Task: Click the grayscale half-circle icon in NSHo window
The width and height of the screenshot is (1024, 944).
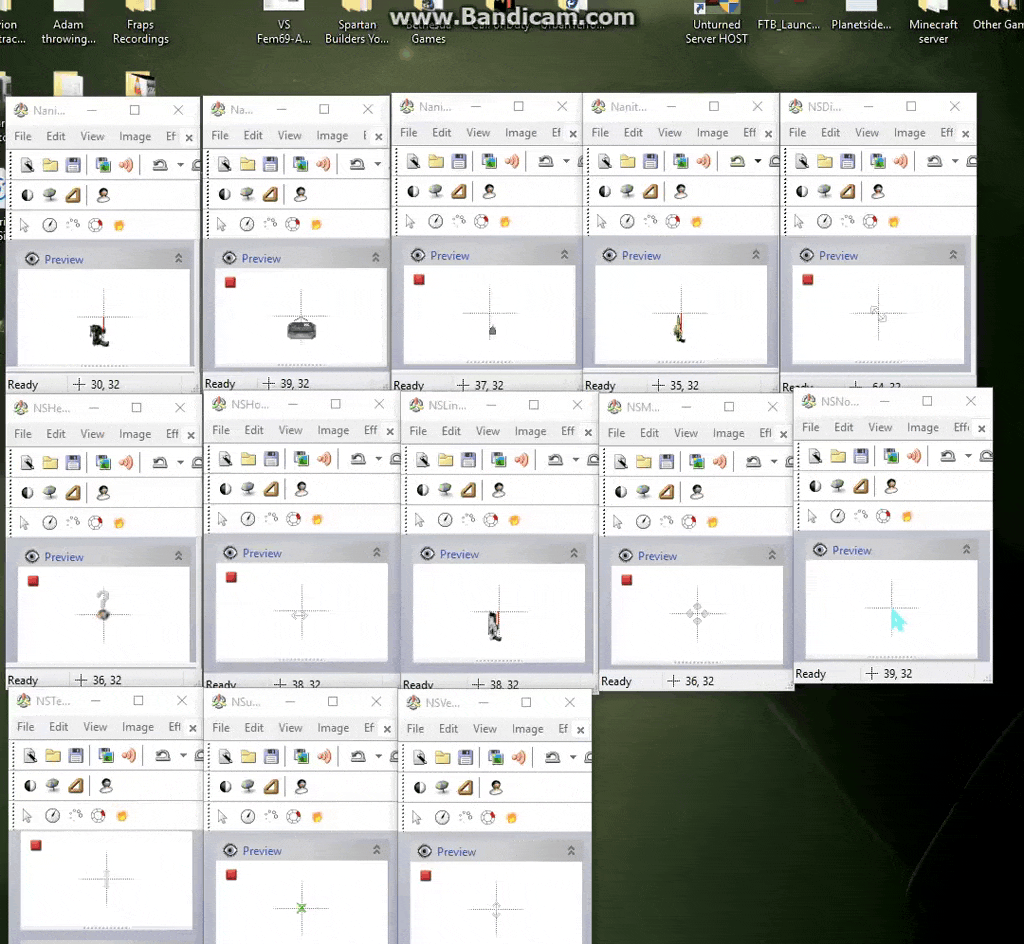Action: 225,489
